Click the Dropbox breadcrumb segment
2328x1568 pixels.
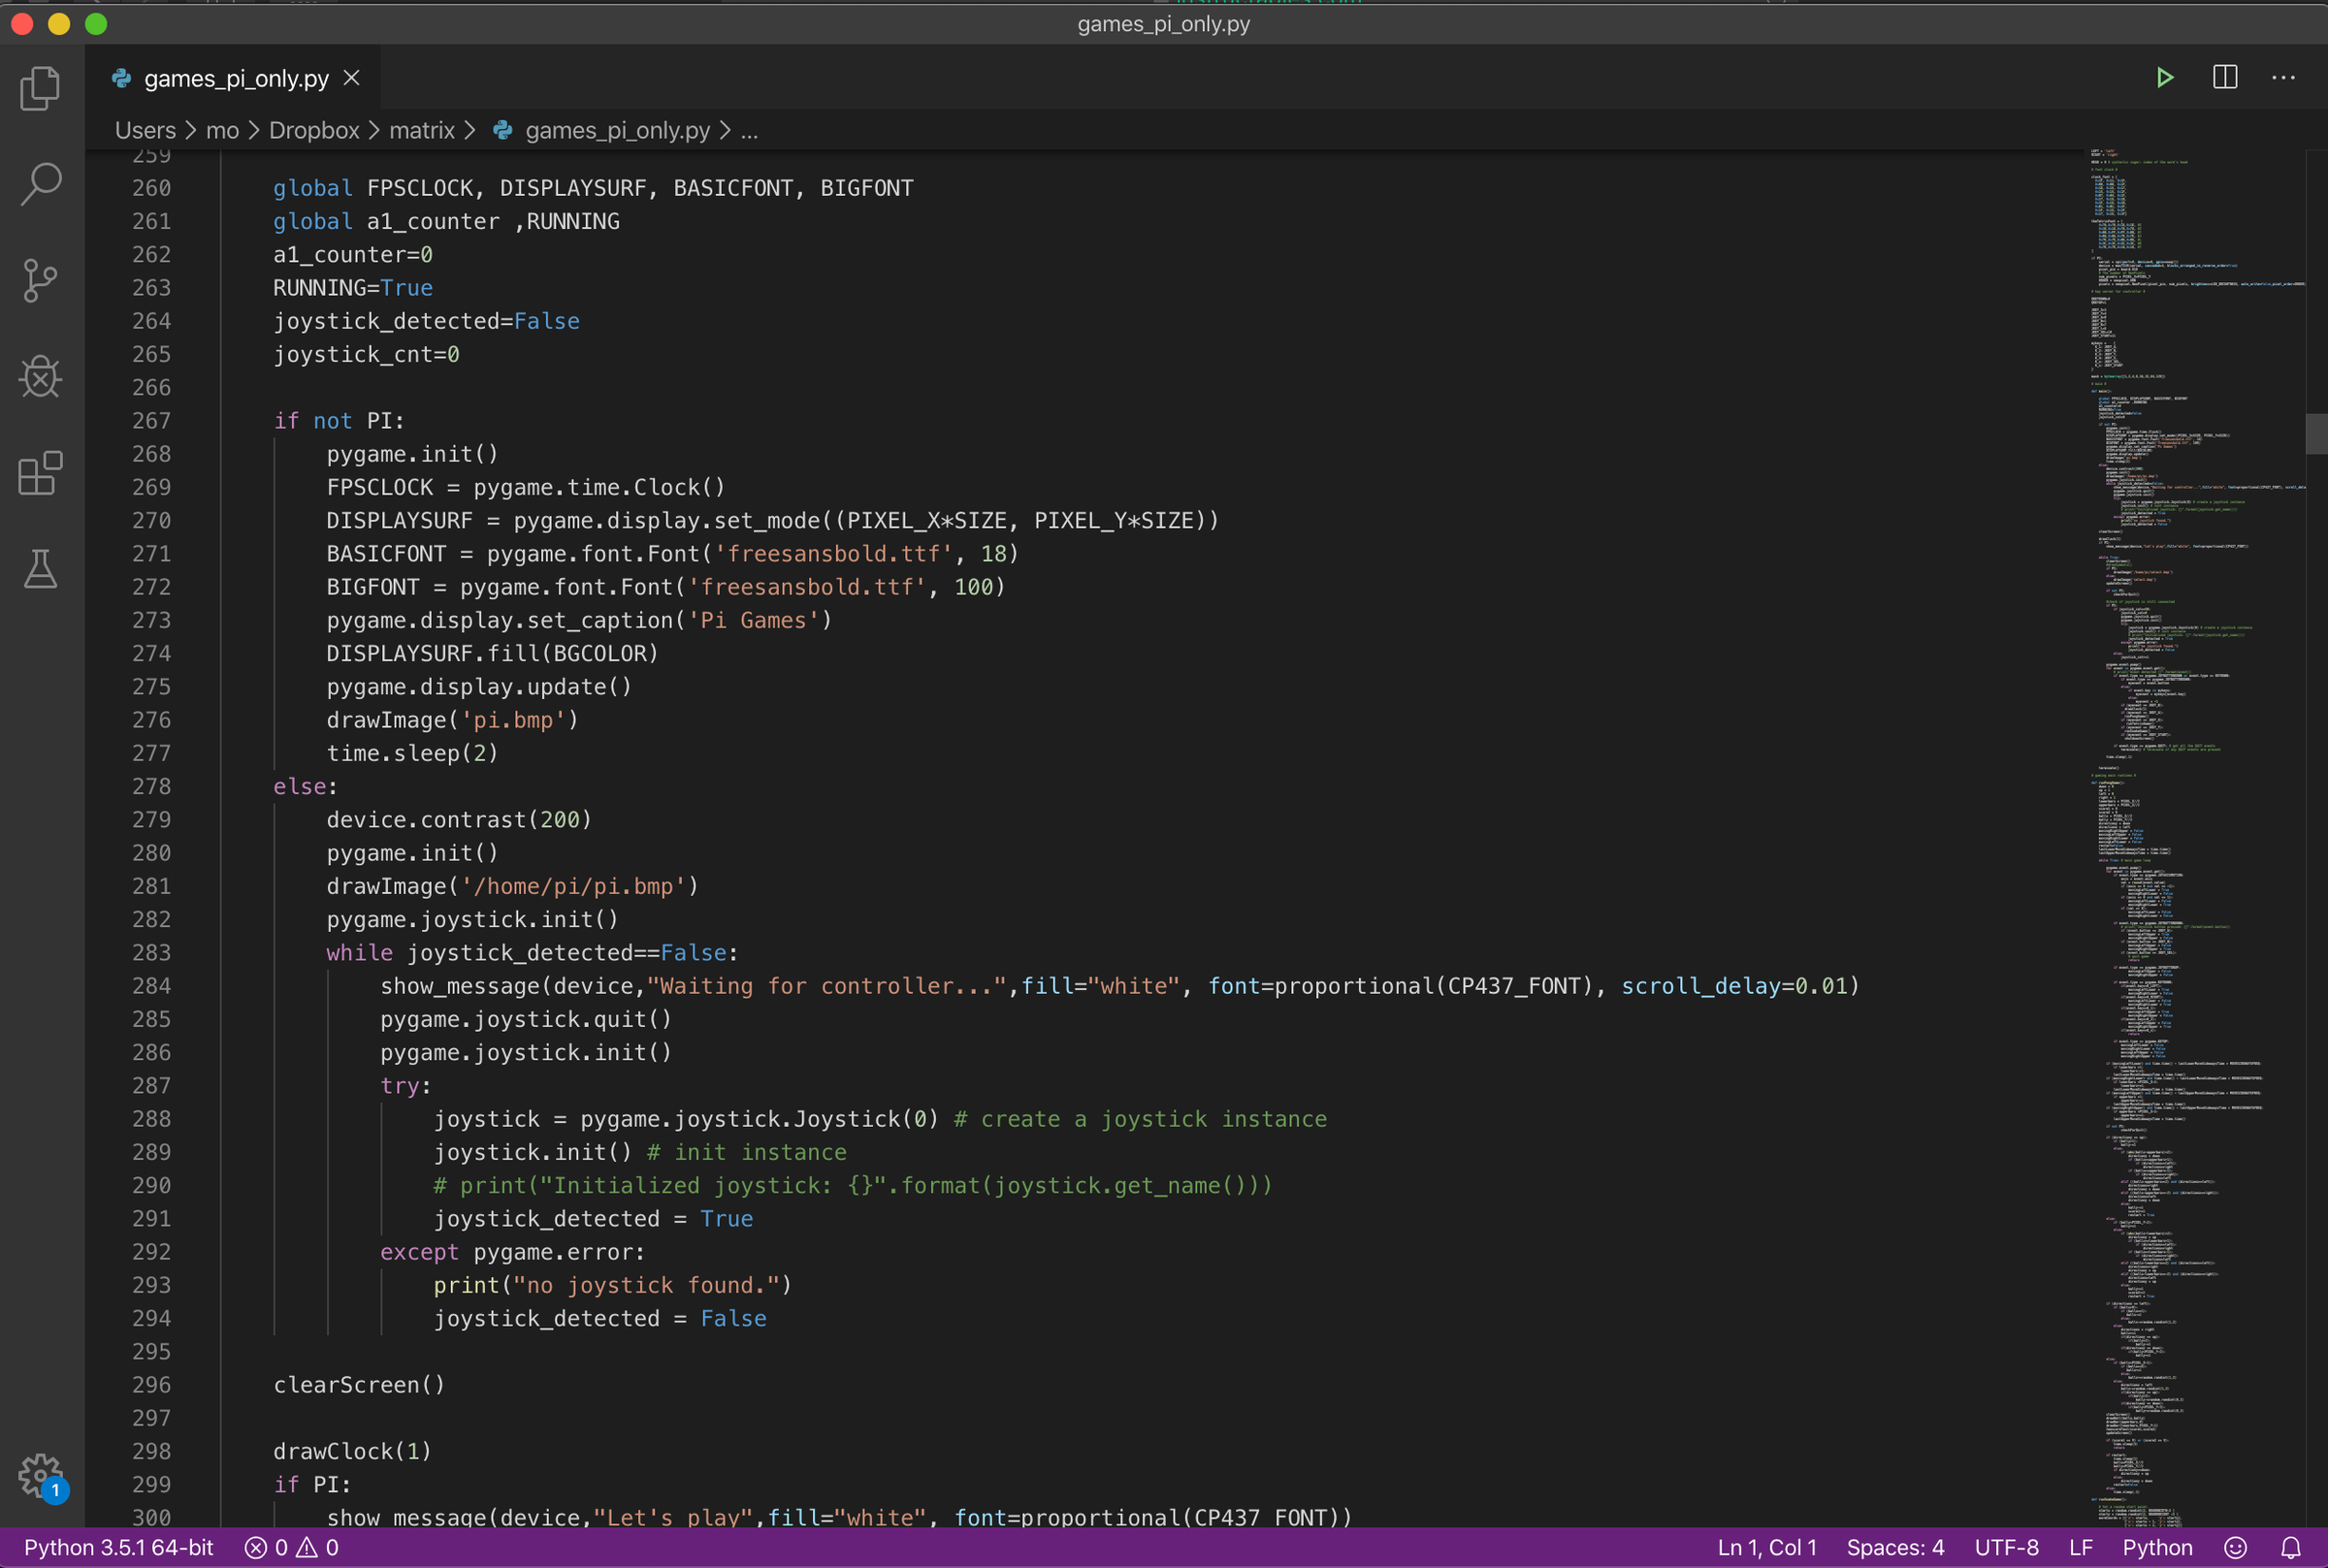coord(313,130)
